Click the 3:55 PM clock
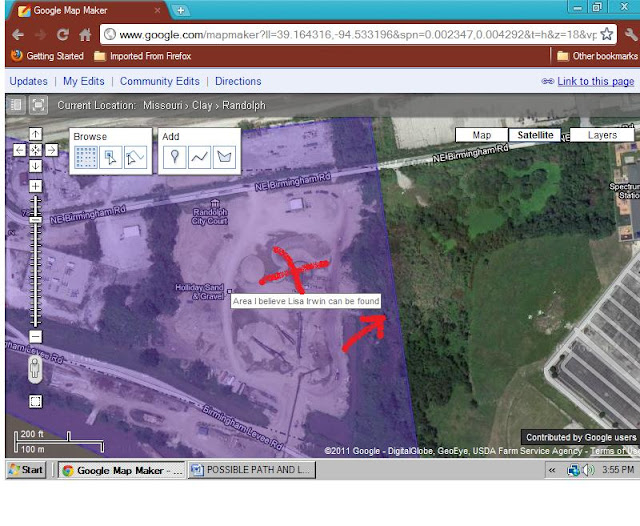The height and width of the screenshot is (526, 640). tap(618, 470)
